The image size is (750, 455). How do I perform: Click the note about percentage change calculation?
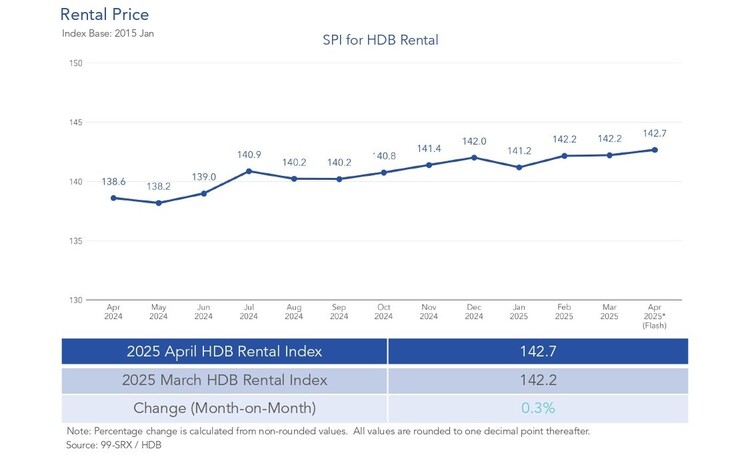328,431
